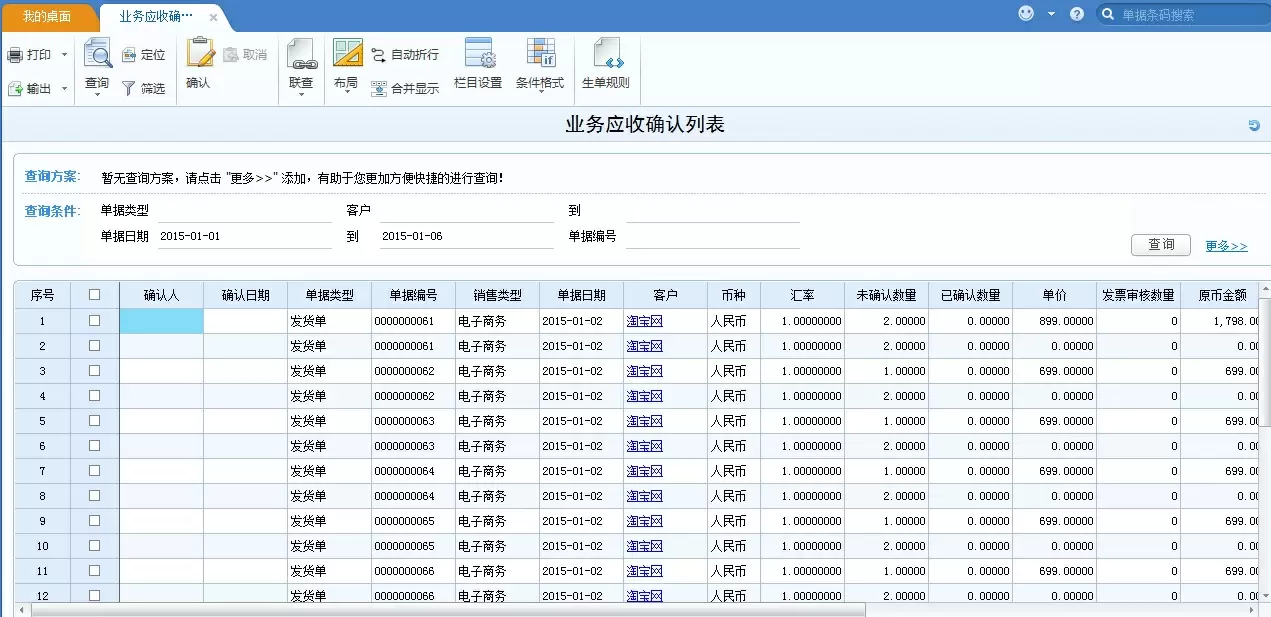The image size is (1271, 617).
Task: Click the 单据类型 input field
Action: 245,211
